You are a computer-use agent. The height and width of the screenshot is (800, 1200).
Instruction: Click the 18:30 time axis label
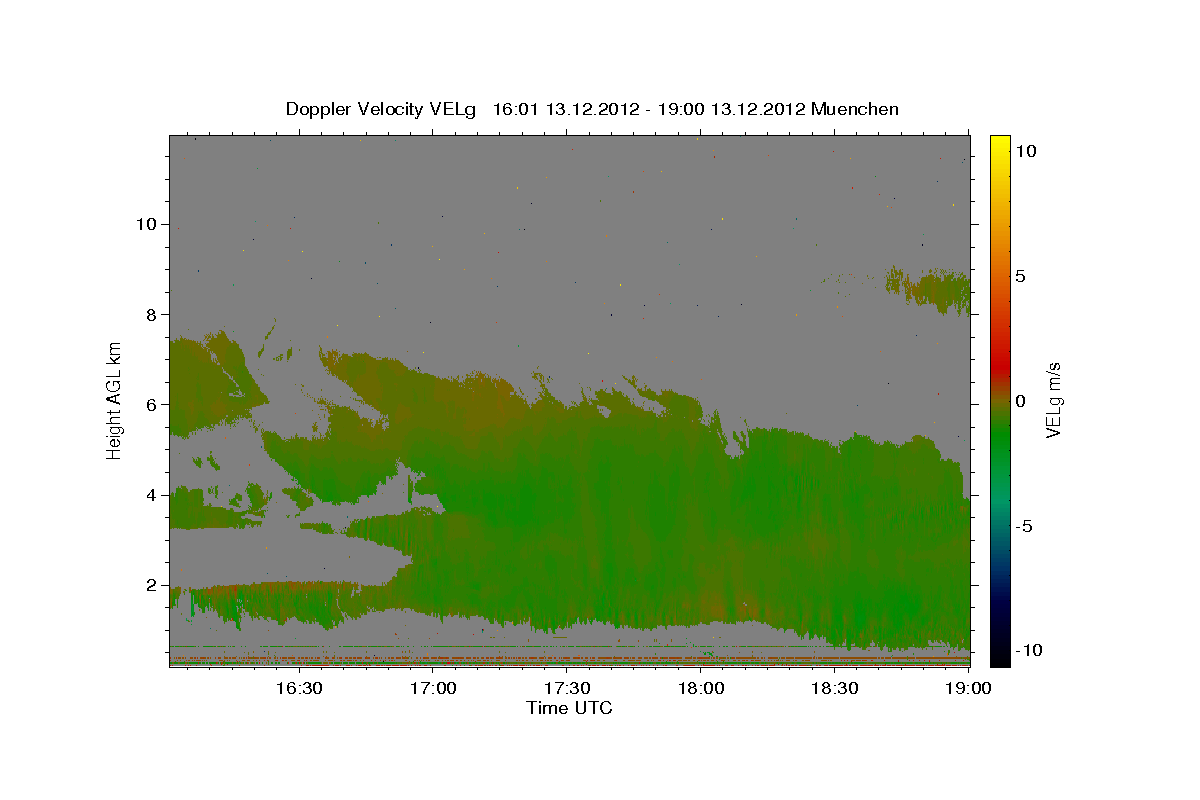coord(835,688)
